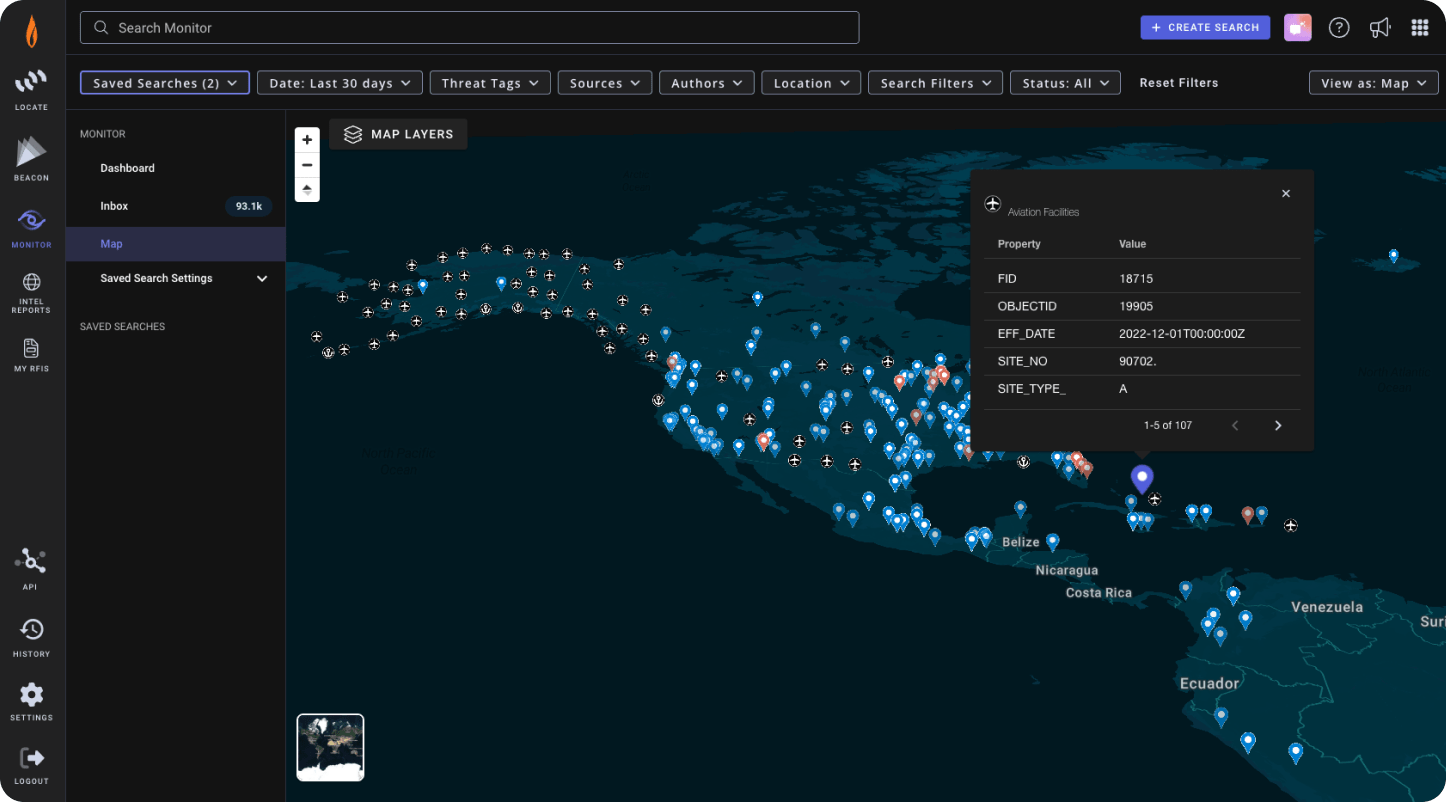Open the Date: Last 30 days filter
Viewport: 1446px width, 802px height.
click(x=339, y=82)
